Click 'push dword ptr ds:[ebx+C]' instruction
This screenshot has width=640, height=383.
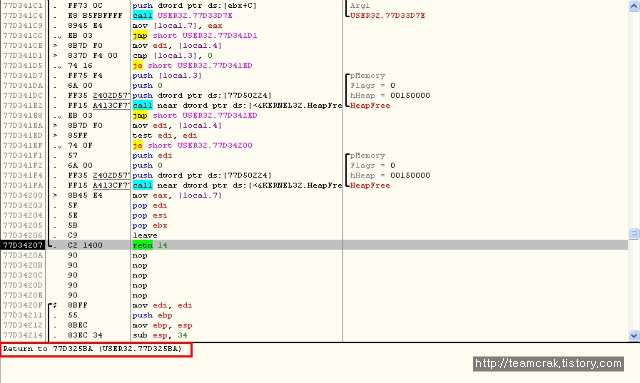point(195,6)
